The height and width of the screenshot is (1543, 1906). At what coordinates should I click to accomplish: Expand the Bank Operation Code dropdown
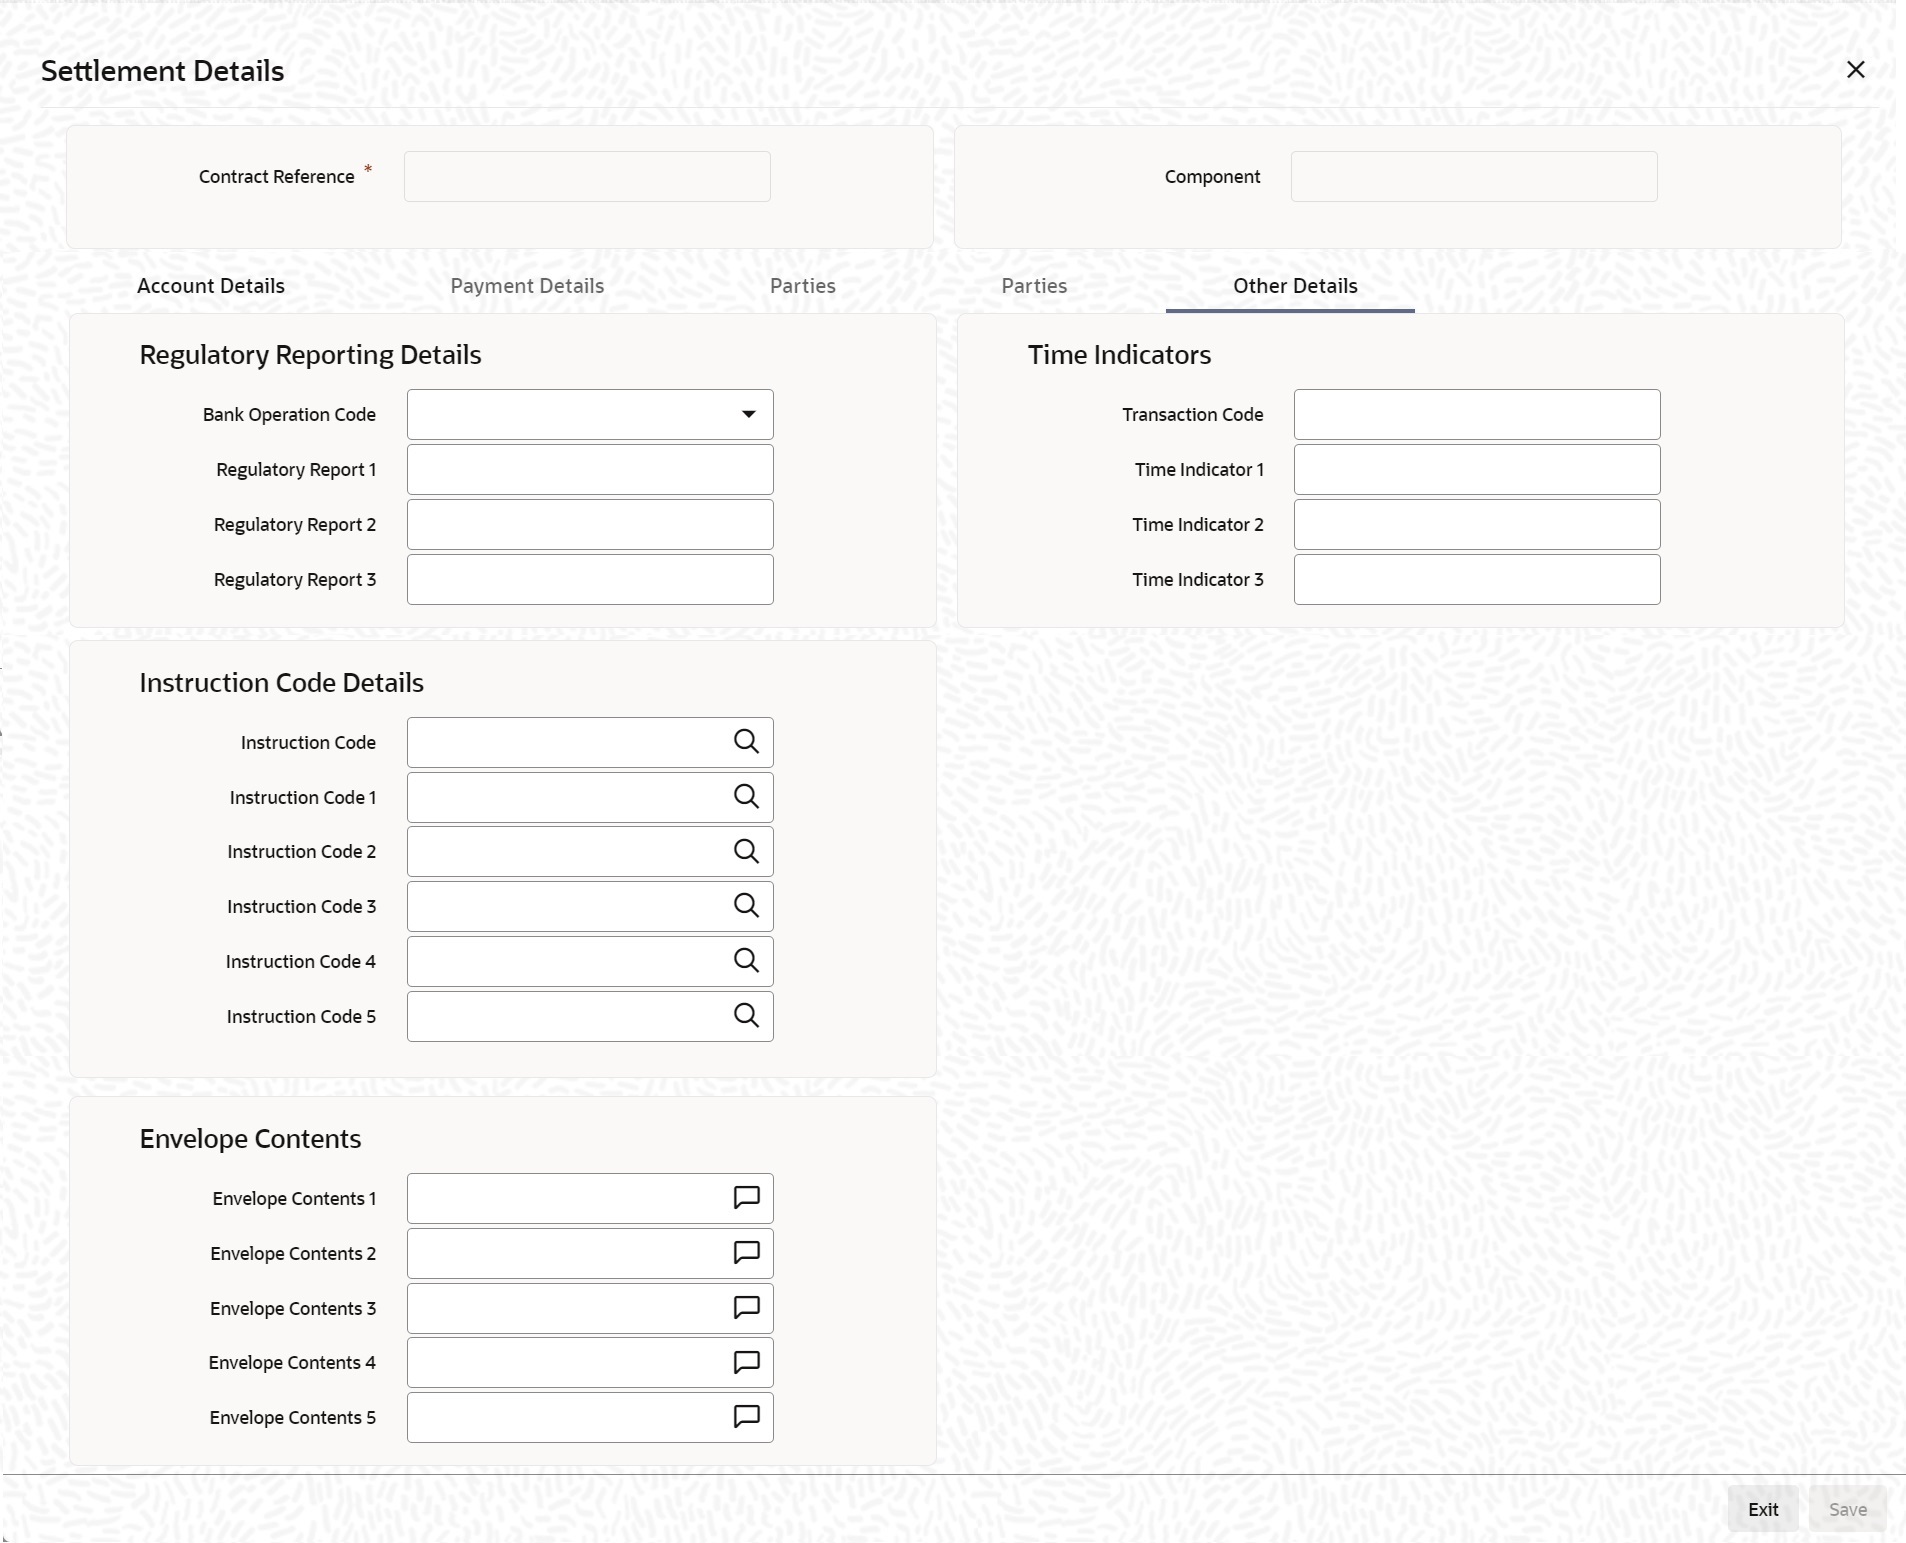coord(748,414)
